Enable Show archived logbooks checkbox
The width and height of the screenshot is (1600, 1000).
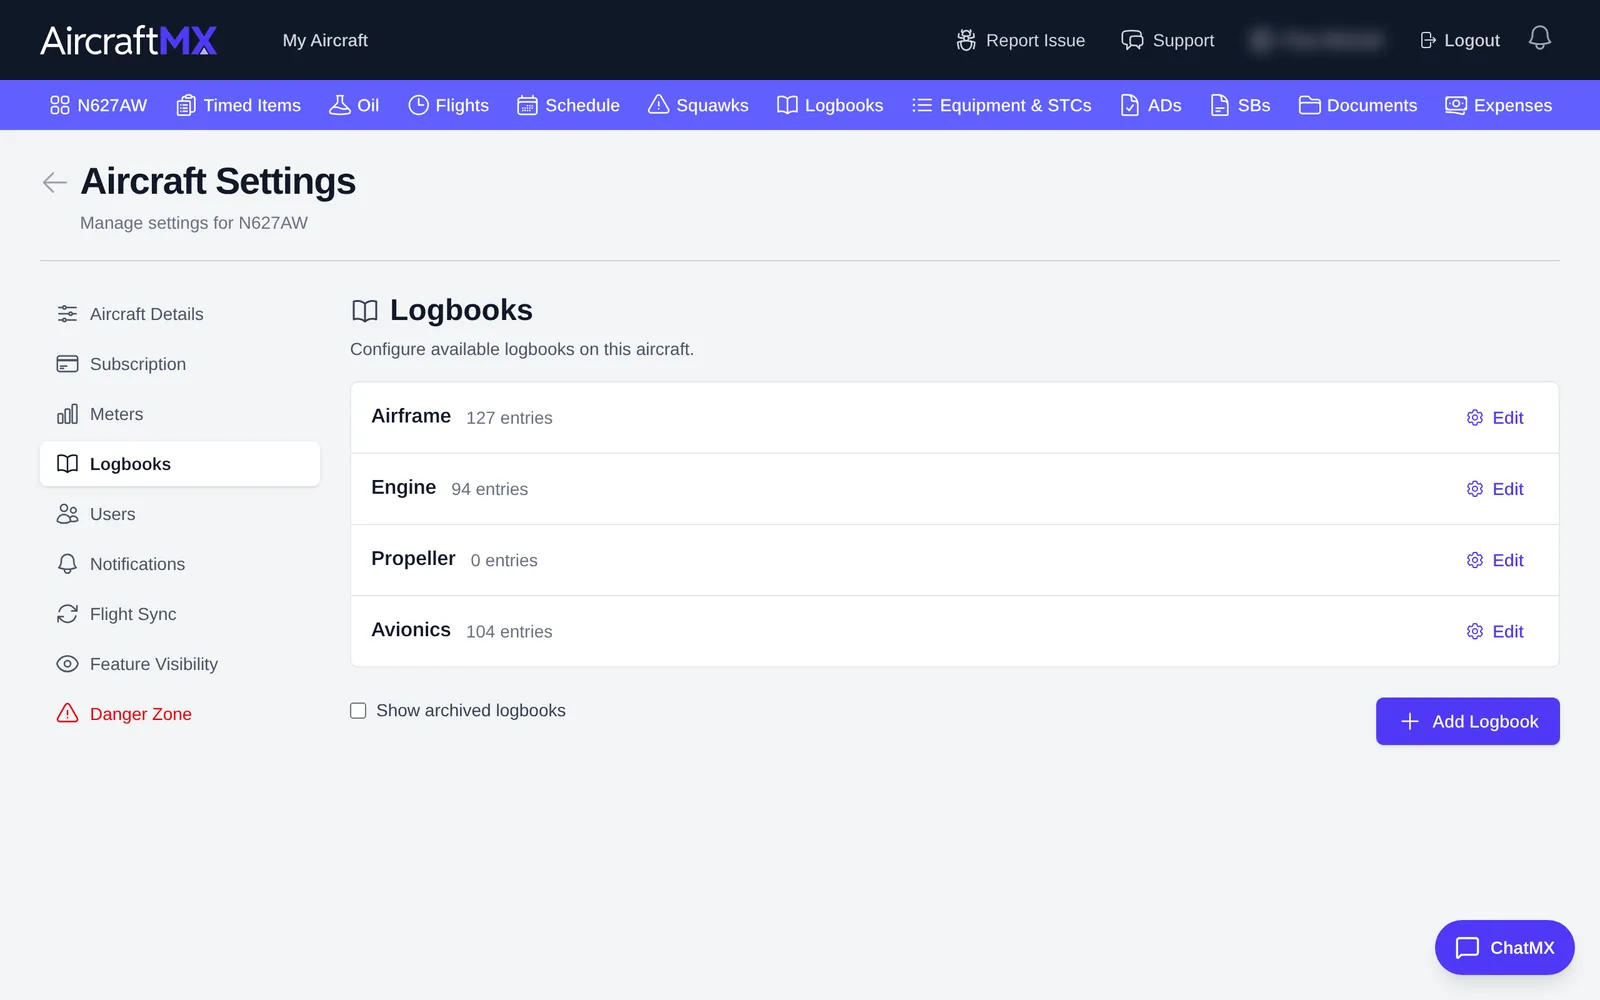pyautogui.click(x=358, y=711)
